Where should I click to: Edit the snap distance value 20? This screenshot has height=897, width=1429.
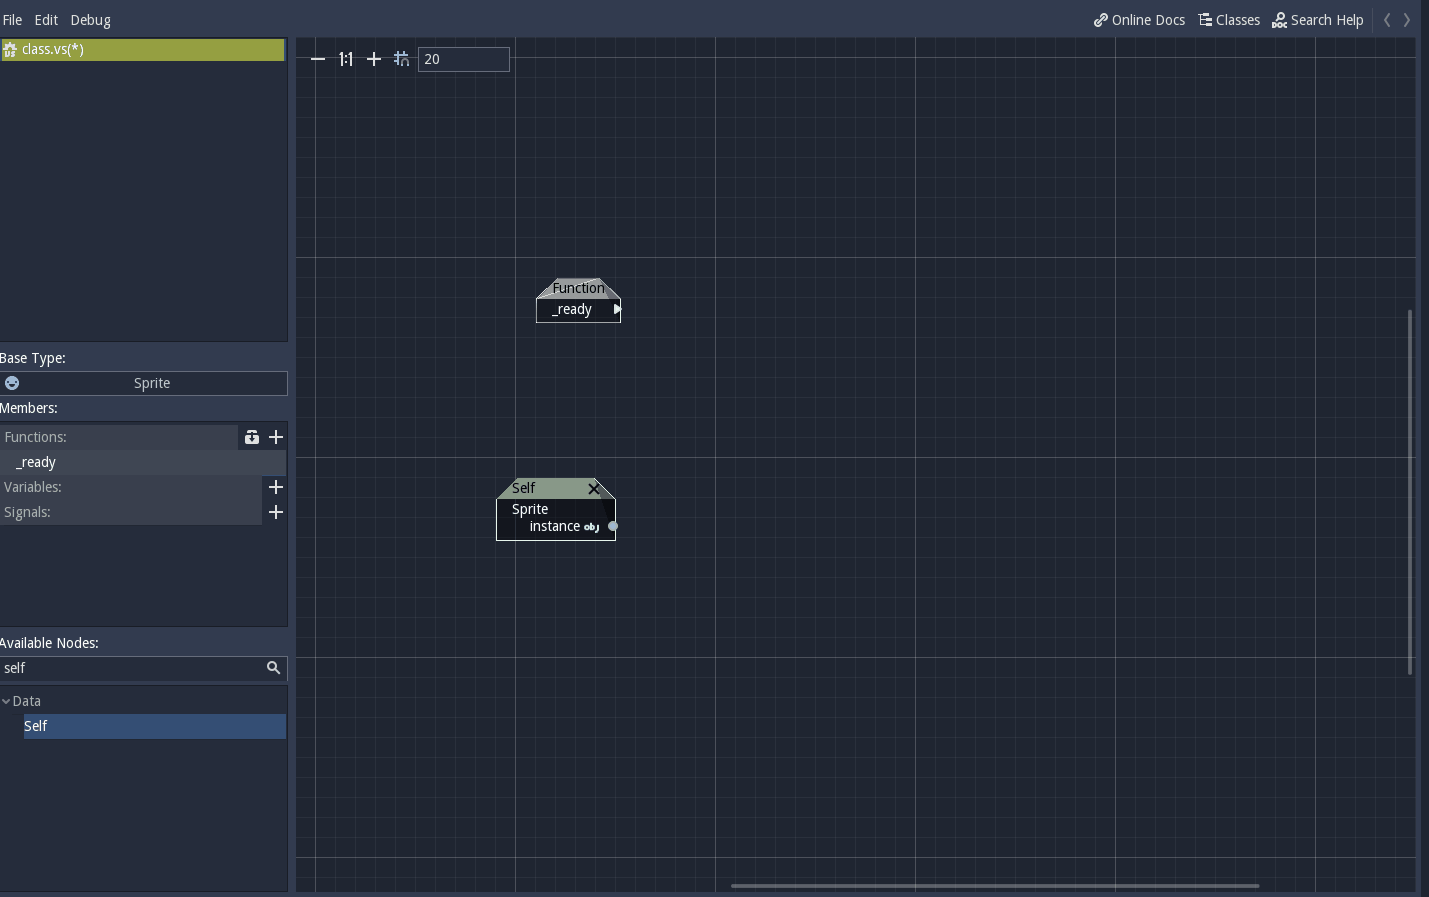point(463,59)
